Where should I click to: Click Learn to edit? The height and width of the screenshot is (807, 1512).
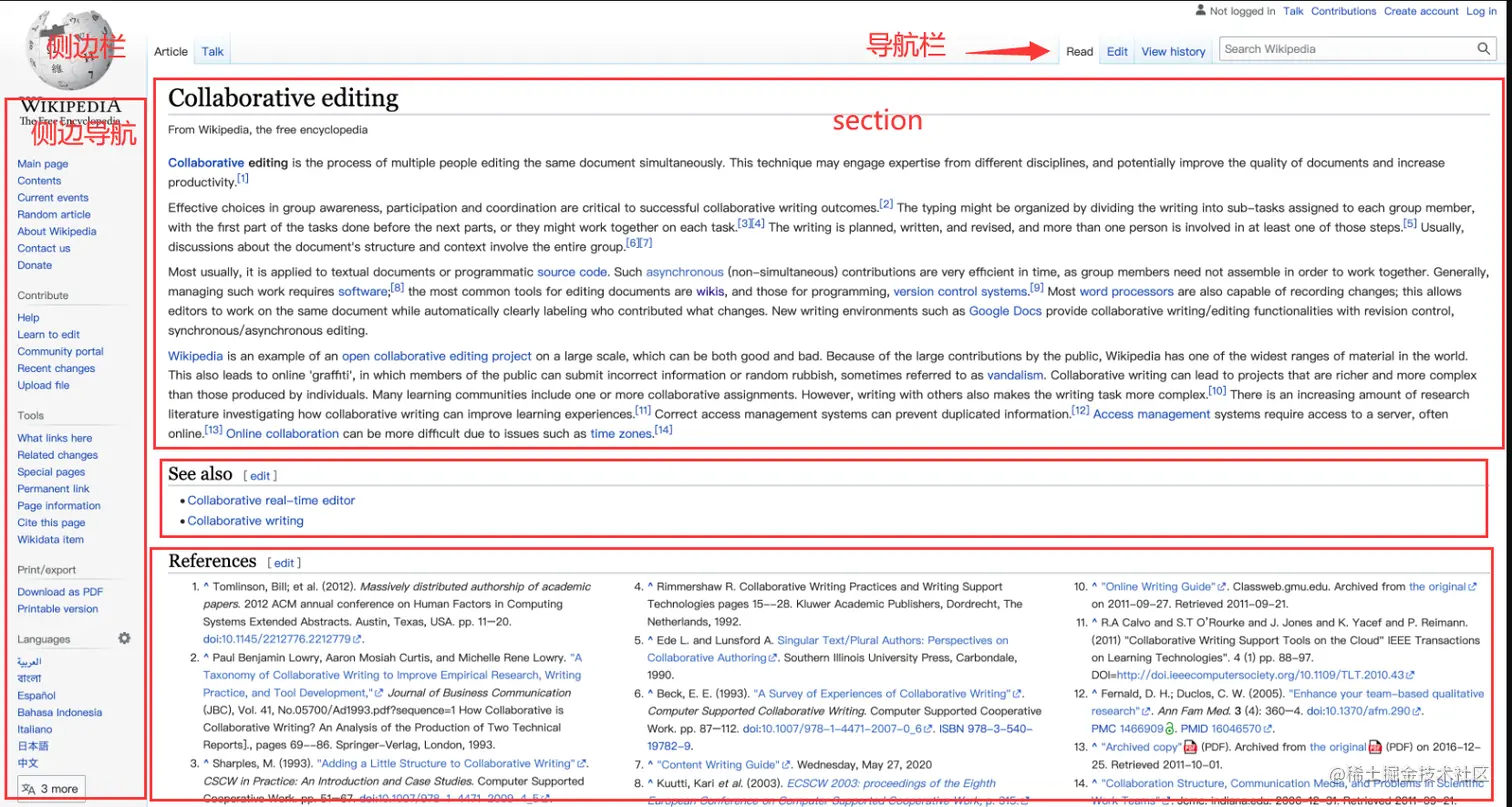pos(48,335)
